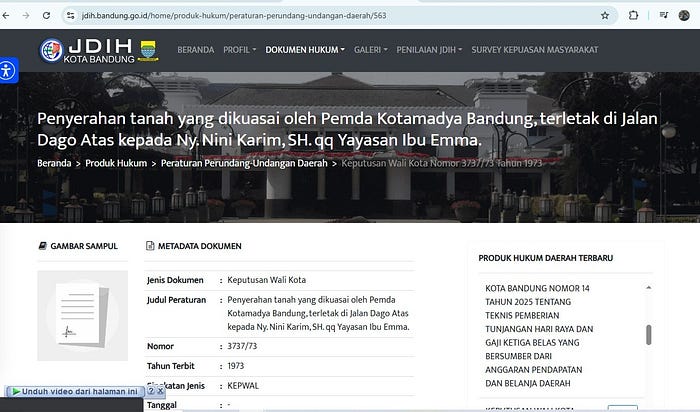Image resolution: width=700 pixels, height=412 pixels.
Task: Click Beranda in the breadcrumb
Action: pyautogui.click(x=54, y=163)
